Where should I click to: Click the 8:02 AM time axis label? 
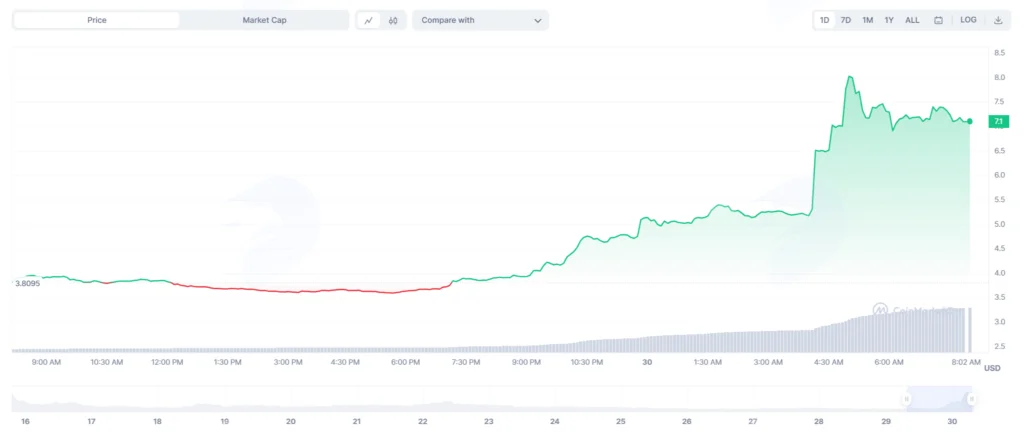[967, 362]
